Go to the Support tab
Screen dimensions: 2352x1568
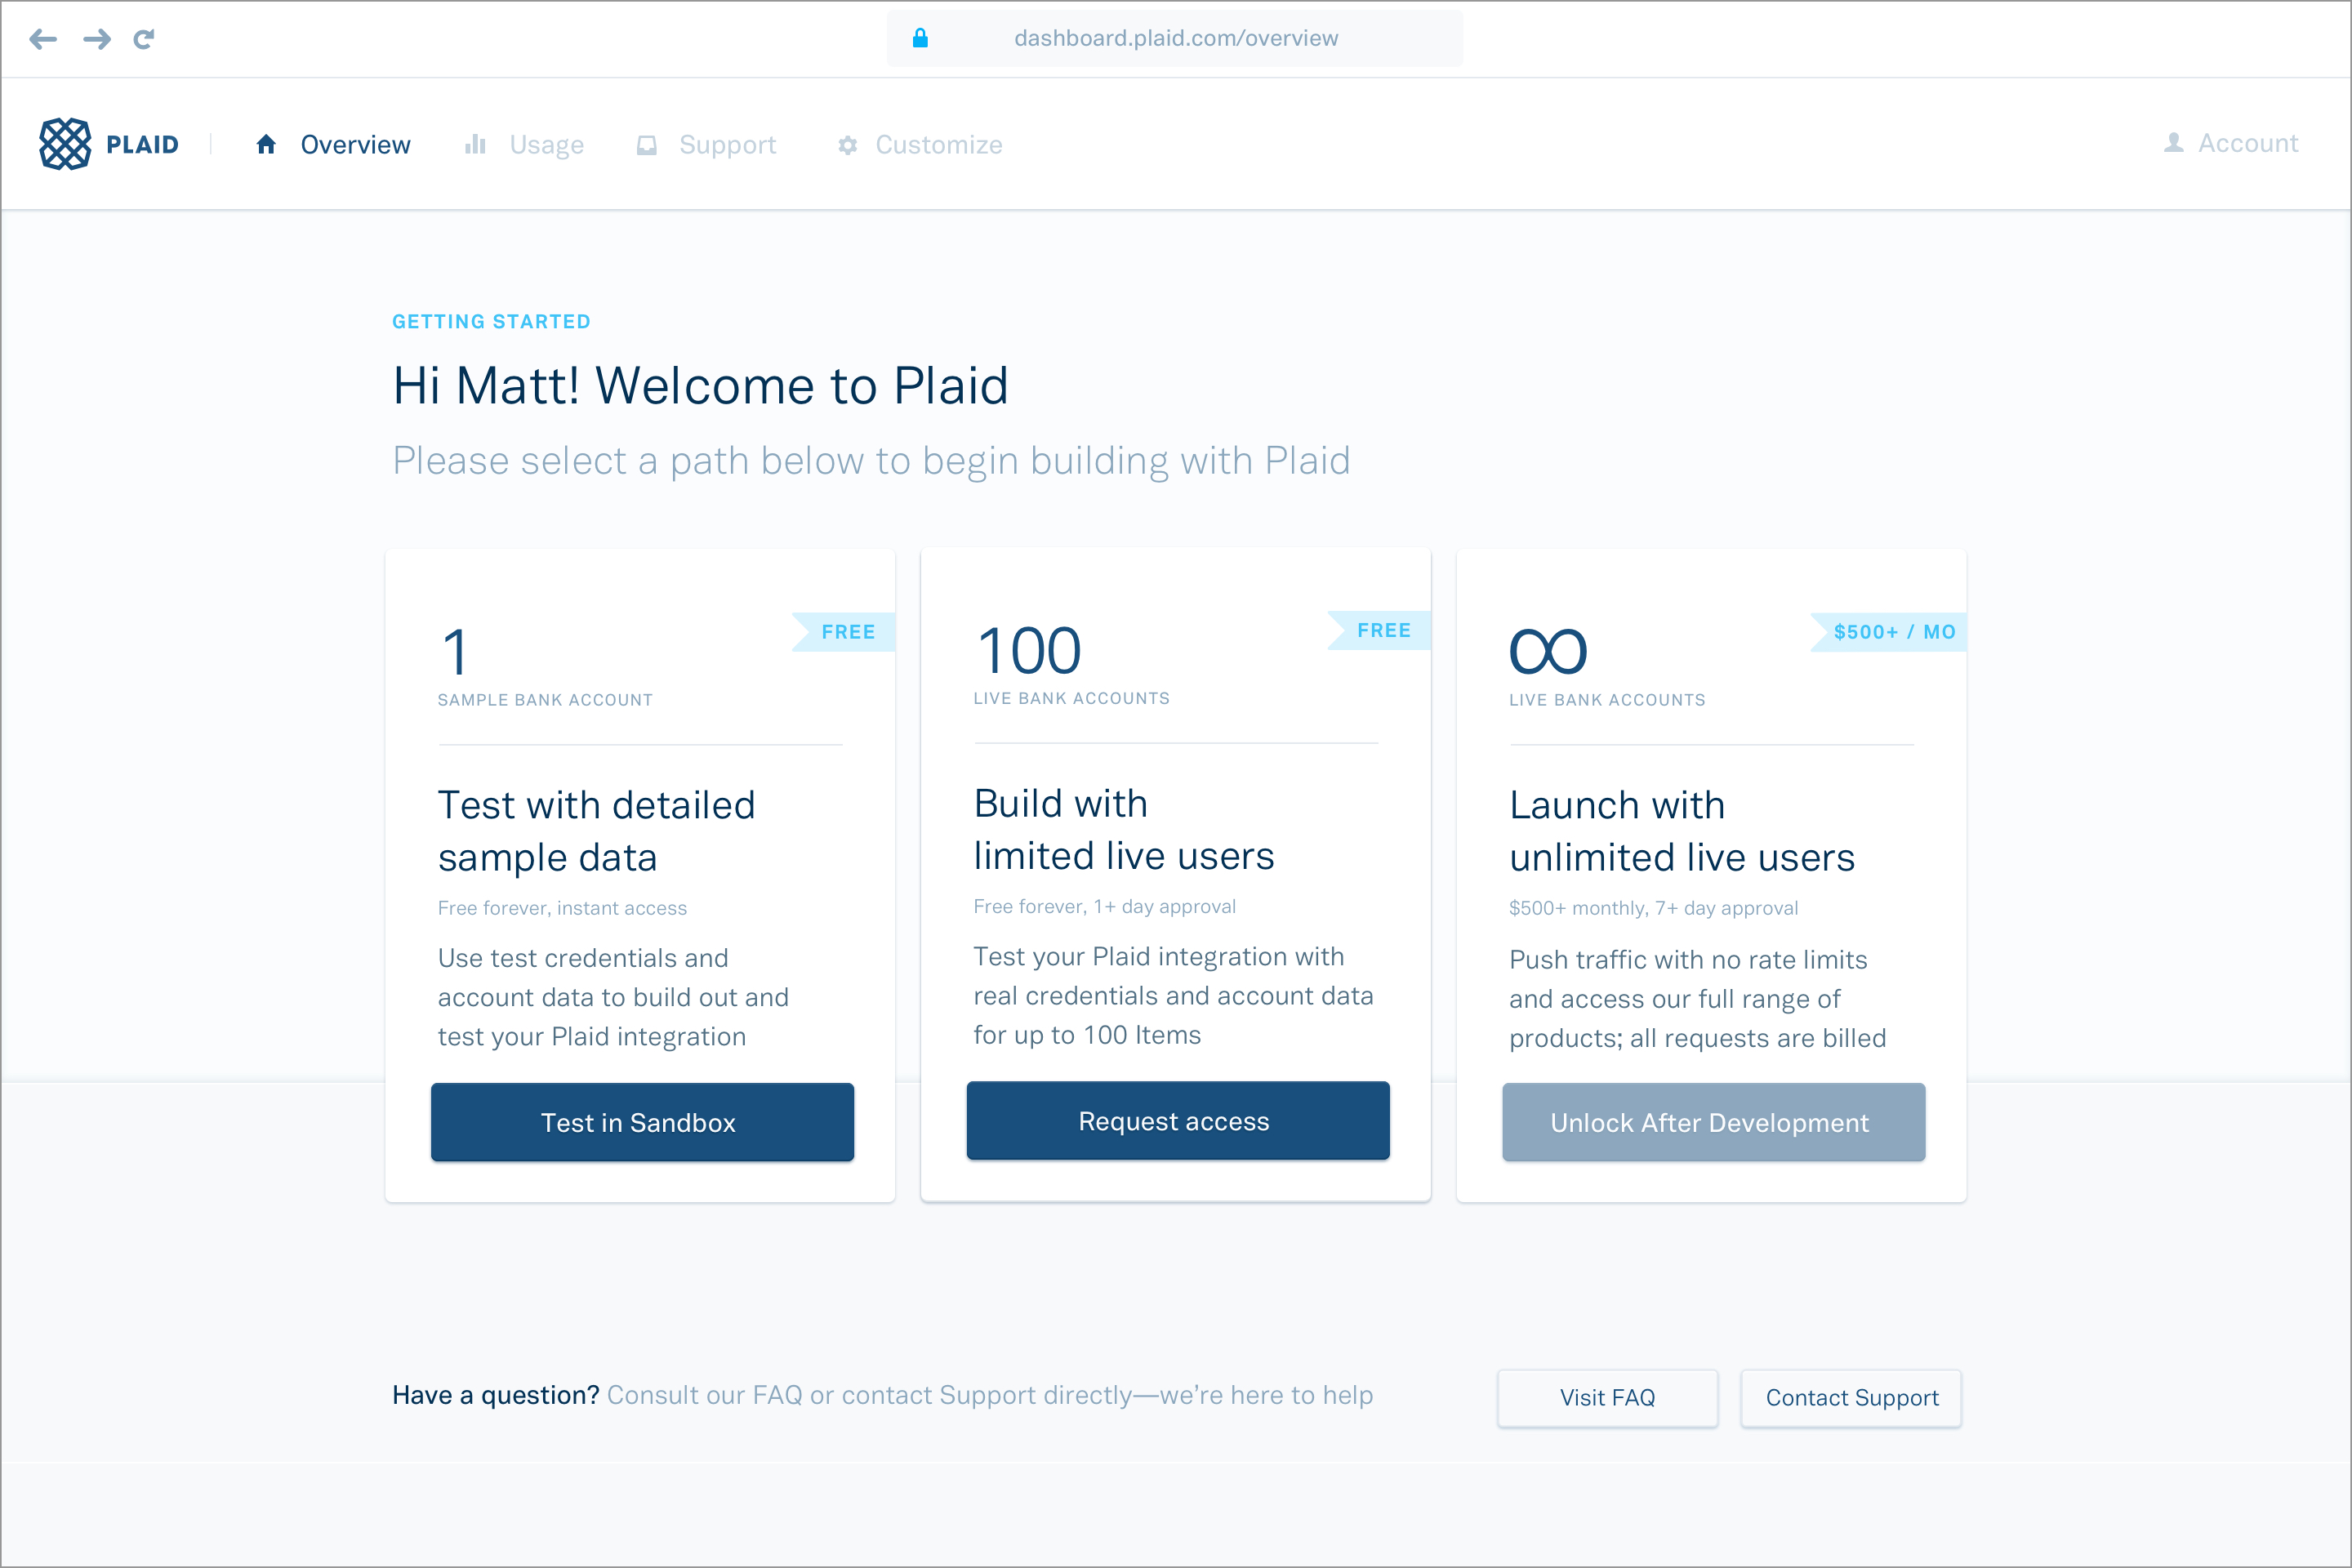coord(727,145)
